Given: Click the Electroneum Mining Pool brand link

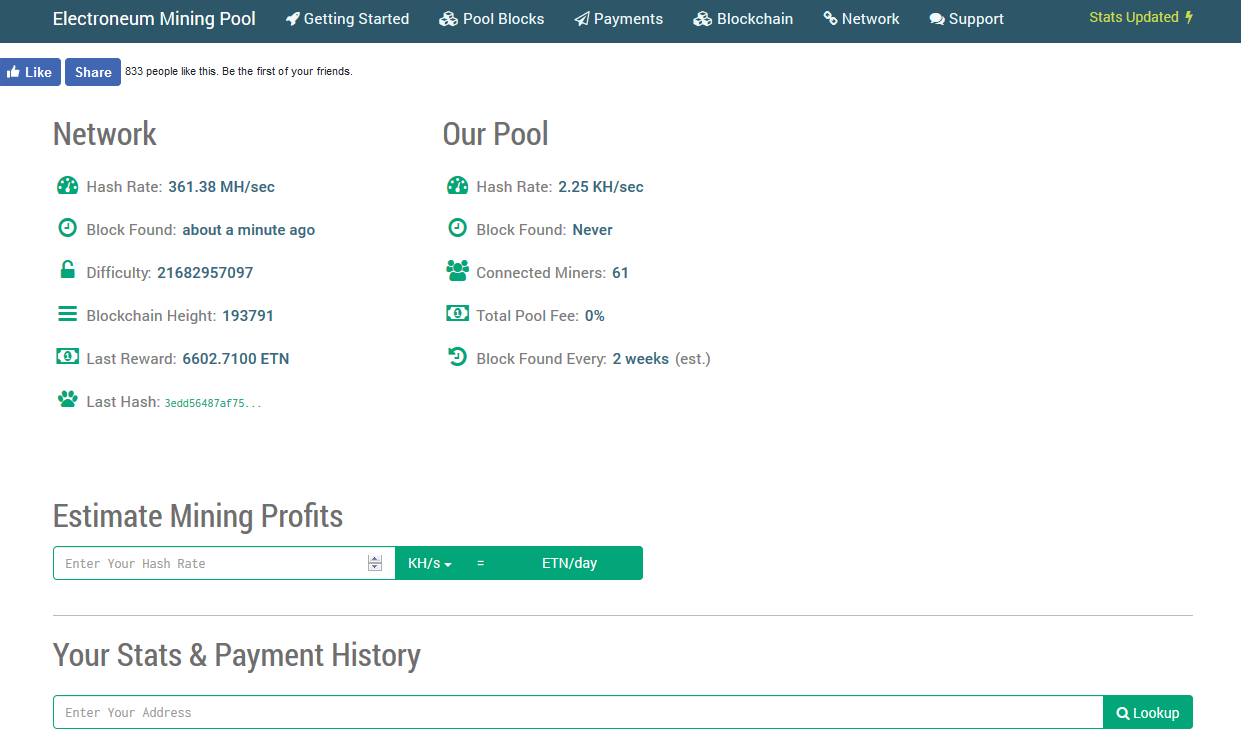Looking at the screenshot, I should tap(154, 19).
